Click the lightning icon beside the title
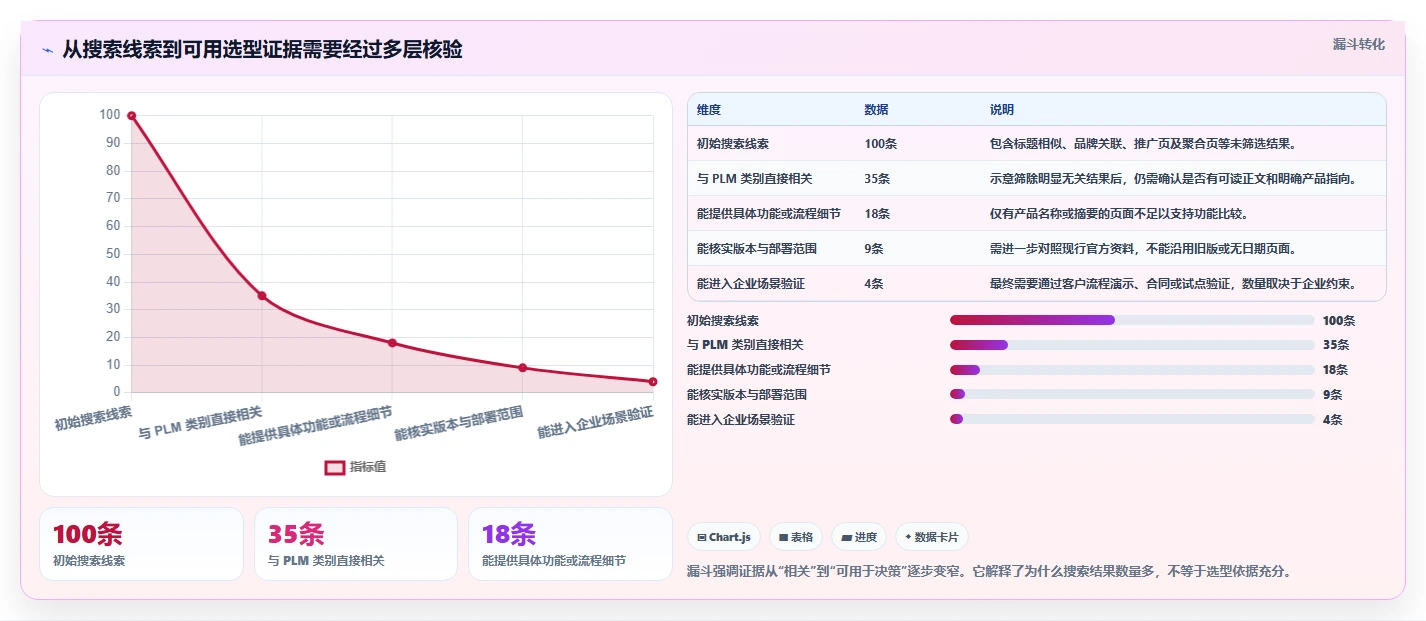The width and height of the screenshot is (1426, 621). [x=47, y=50]
